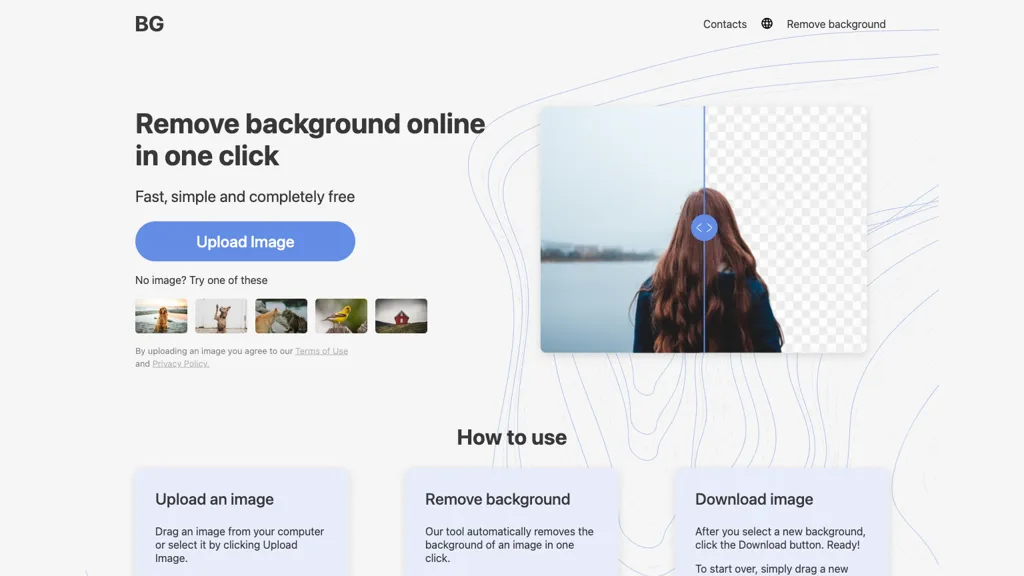Click the chevron handle on the comparison slider
Screen dimensions: 1024x576
pos(704,227)
